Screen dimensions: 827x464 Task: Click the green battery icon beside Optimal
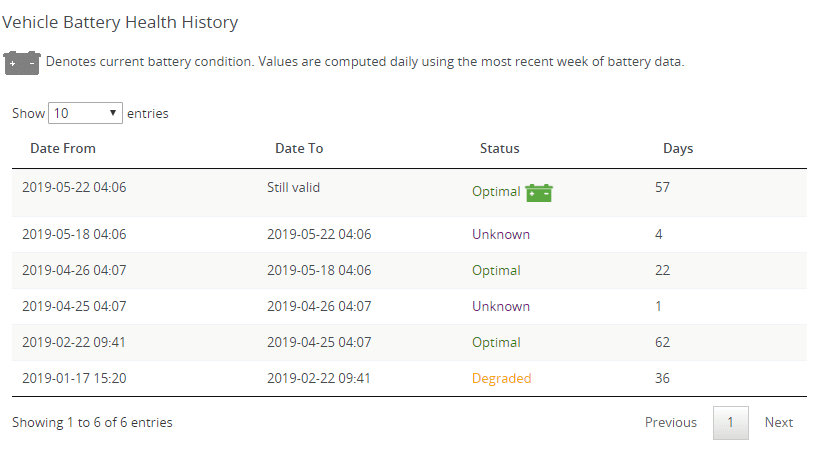(539, 192)
